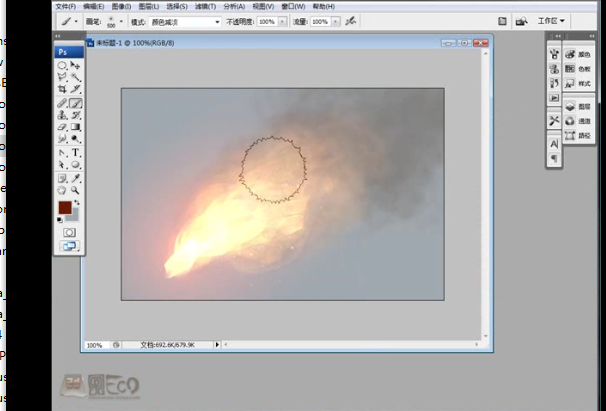Choose the Horizontal Type tool
Viewport: 606px width, 411px height.
(76, 152)
